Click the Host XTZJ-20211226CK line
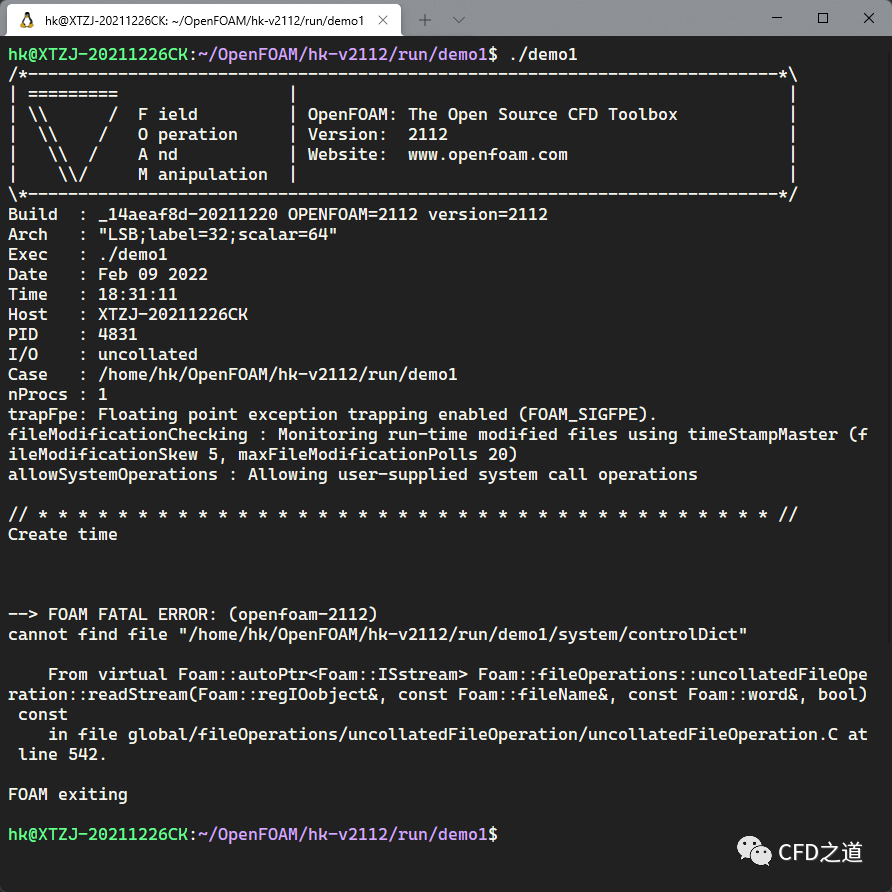Image resolution: width=892 pixels, height=892 pixels. click(x=128, y=315)
